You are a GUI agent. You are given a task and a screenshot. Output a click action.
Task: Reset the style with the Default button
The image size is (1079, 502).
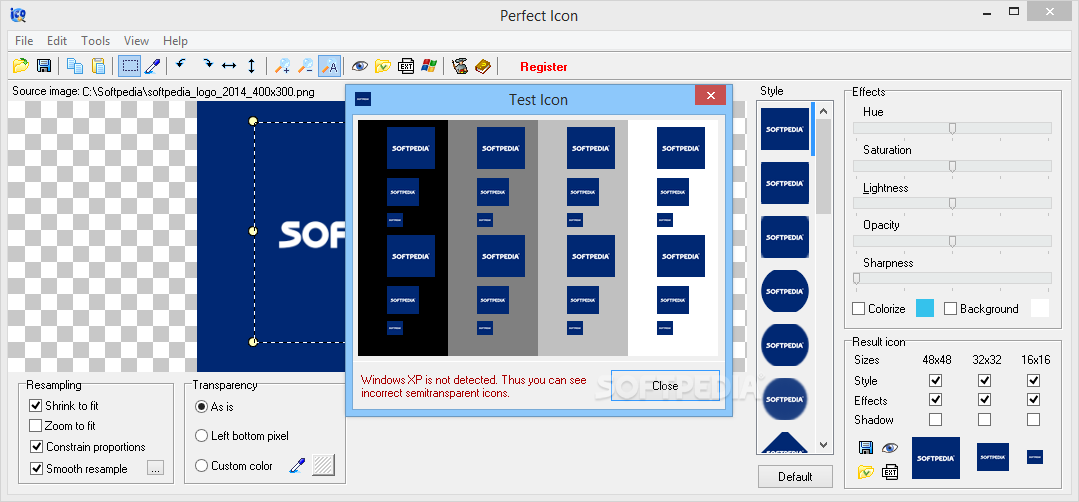click(795, 477)
